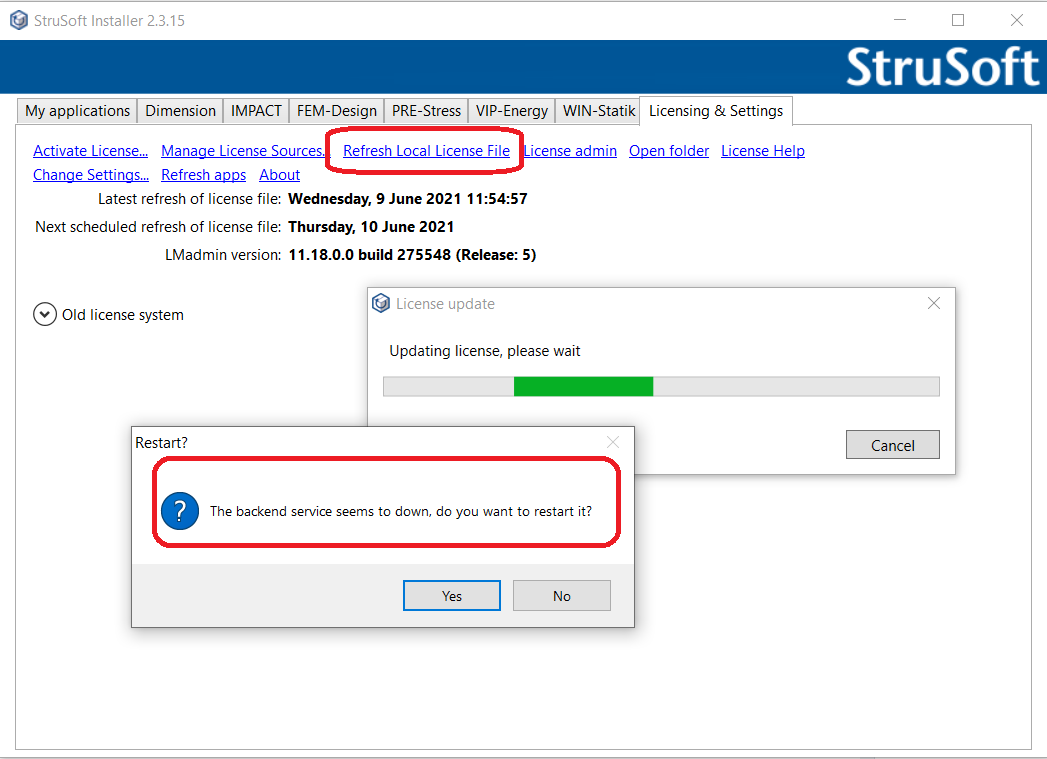Open Manage License Sources link

tap(242, 151)
